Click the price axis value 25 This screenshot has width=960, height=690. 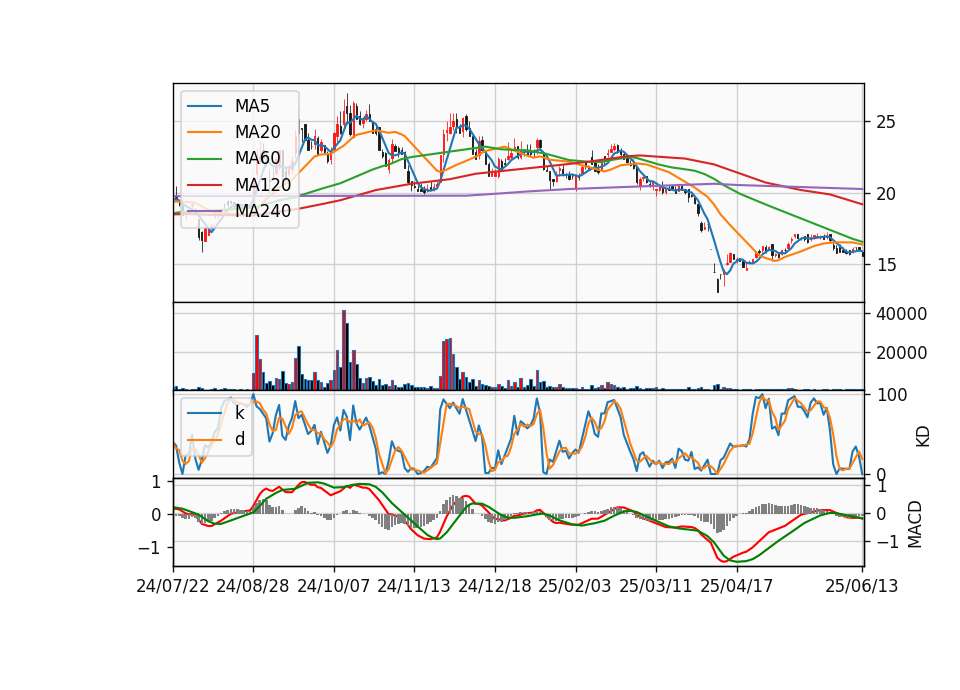coord(886,122)
